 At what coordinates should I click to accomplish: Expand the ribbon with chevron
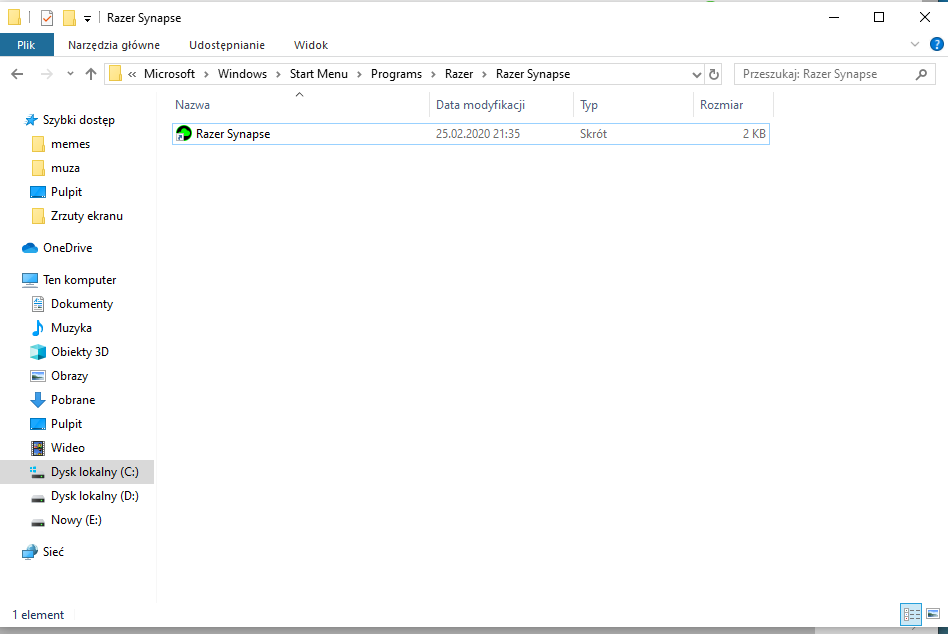pyautogui.click(x=915, y=44)
